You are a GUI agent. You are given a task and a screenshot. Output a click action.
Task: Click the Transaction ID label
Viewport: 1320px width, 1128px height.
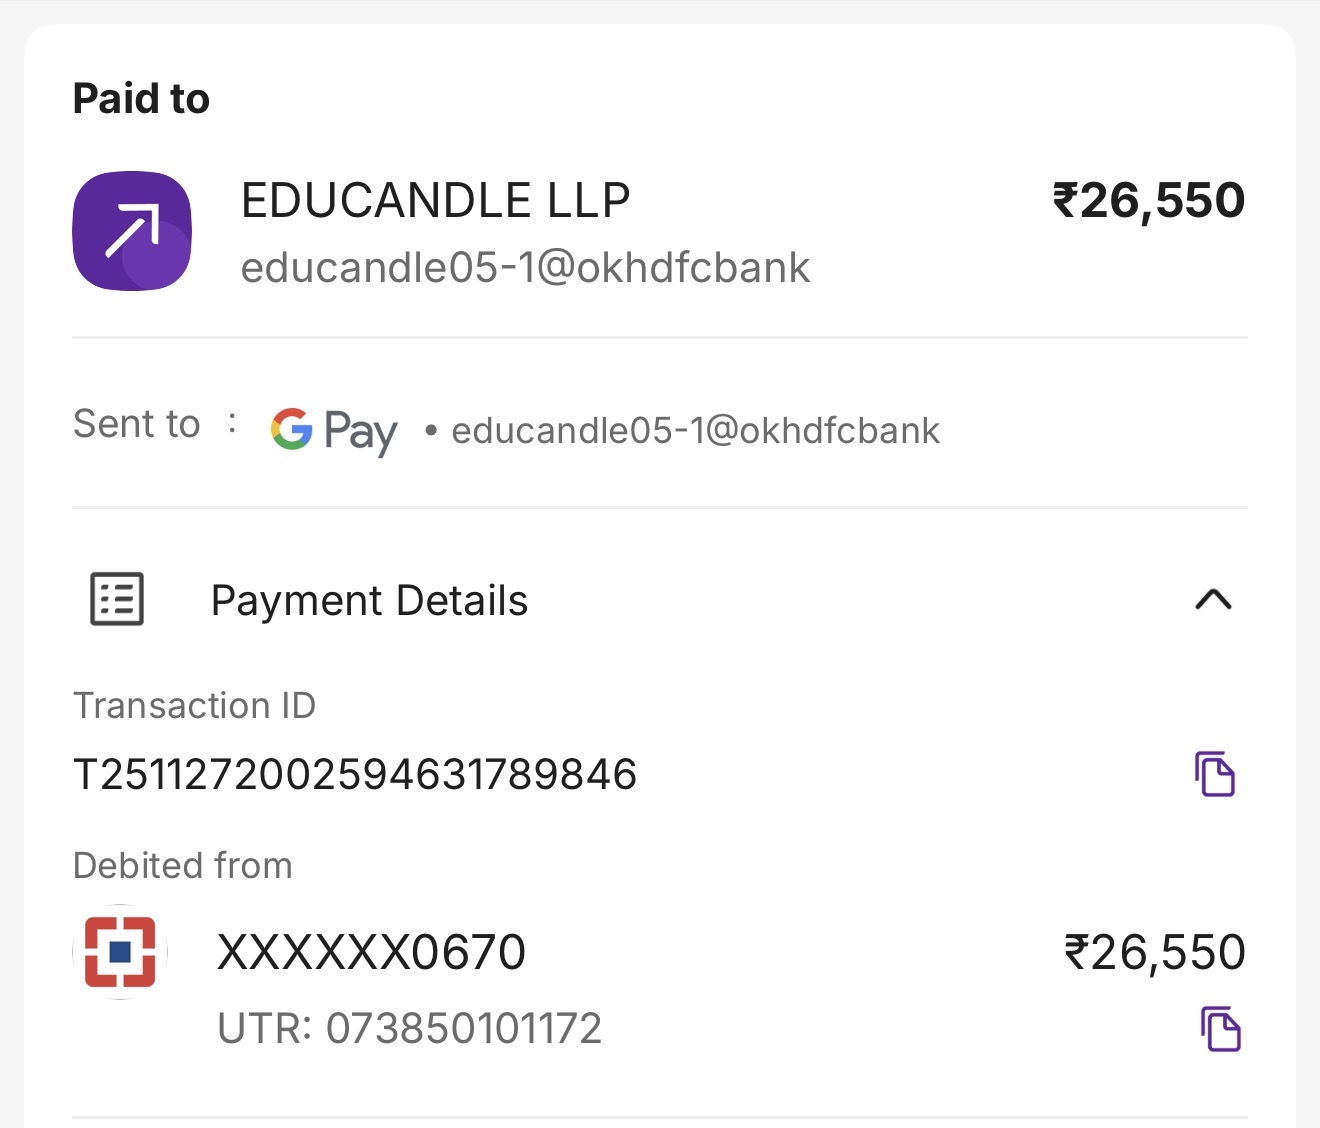click(194, 706)
